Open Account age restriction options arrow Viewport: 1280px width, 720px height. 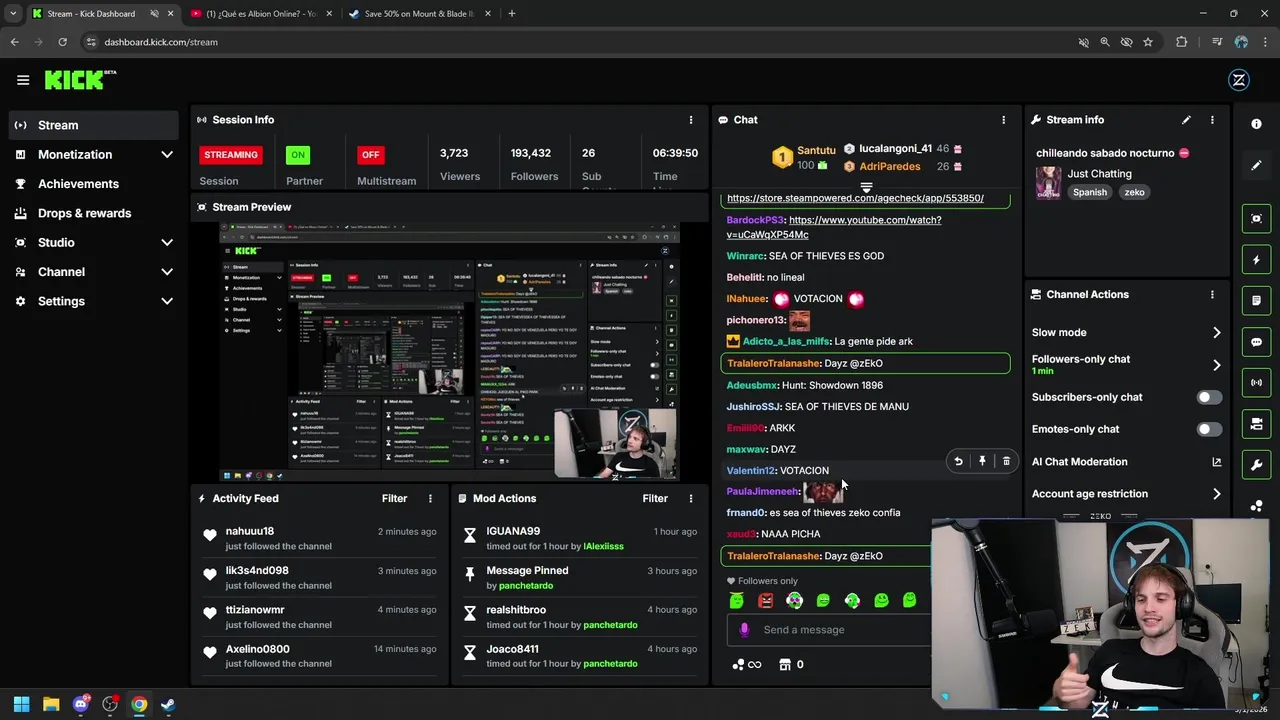(x=1216, y=494)
